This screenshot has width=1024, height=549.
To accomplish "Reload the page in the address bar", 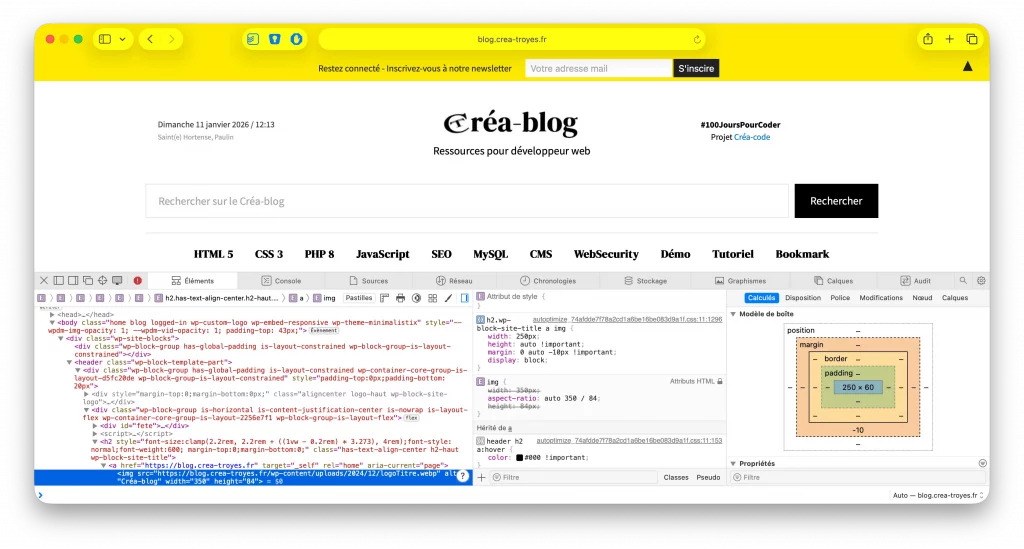I will click(697, 39).
